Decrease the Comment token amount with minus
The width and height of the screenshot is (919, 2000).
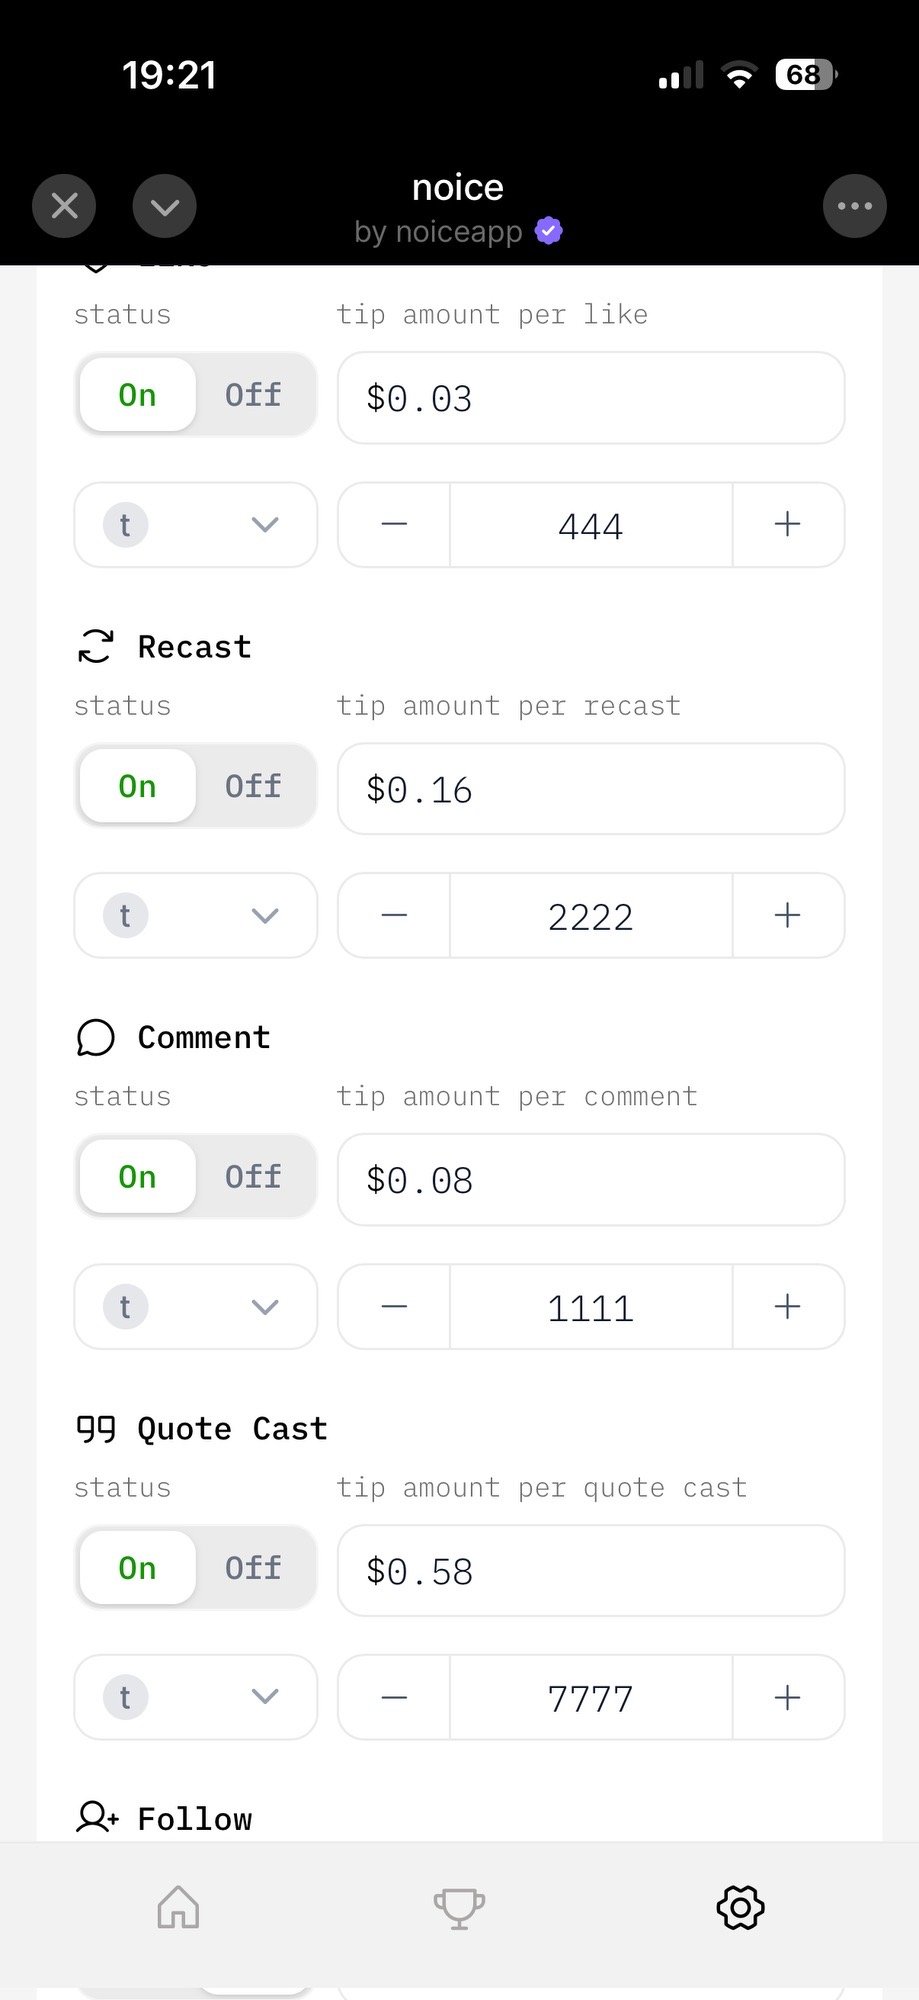[394, 1307]
